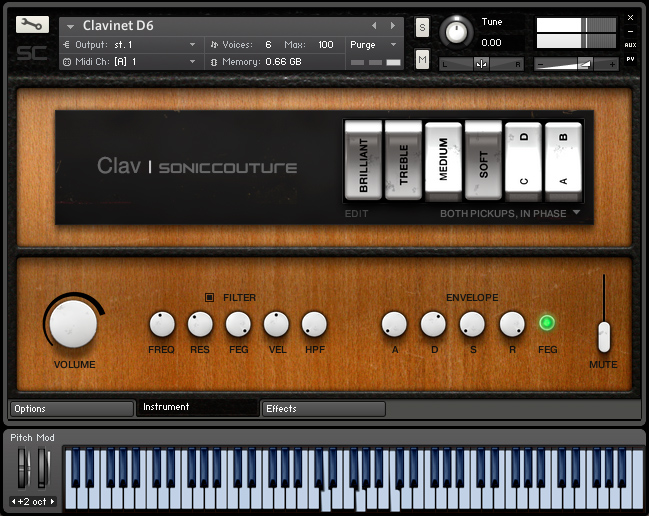Image resolution: width=649 pixels, height=516 pixels.
Task: Click the HPF knob
Action: pyautogui.click(x=314, y=324)
